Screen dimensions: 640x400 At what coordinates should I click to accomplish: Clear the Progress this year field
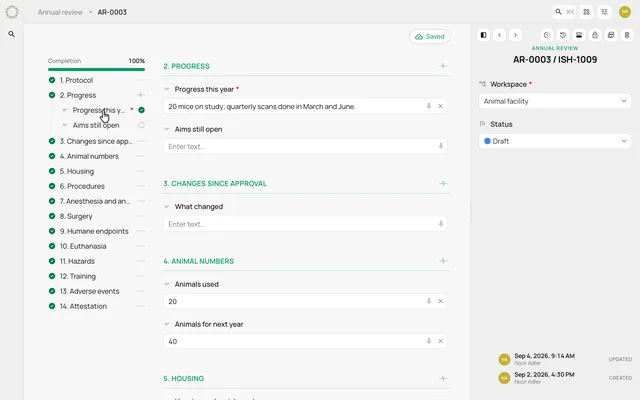(x=440, y=106)
